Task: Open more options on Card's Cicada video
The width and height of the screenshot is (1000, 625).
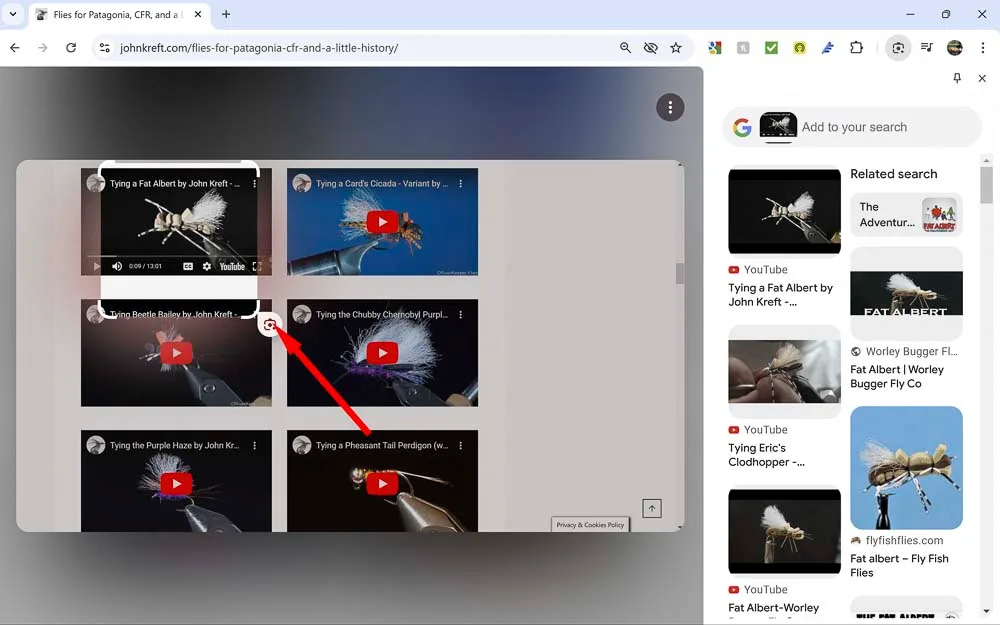Action: pyautogui.click(x=460, y=184)
